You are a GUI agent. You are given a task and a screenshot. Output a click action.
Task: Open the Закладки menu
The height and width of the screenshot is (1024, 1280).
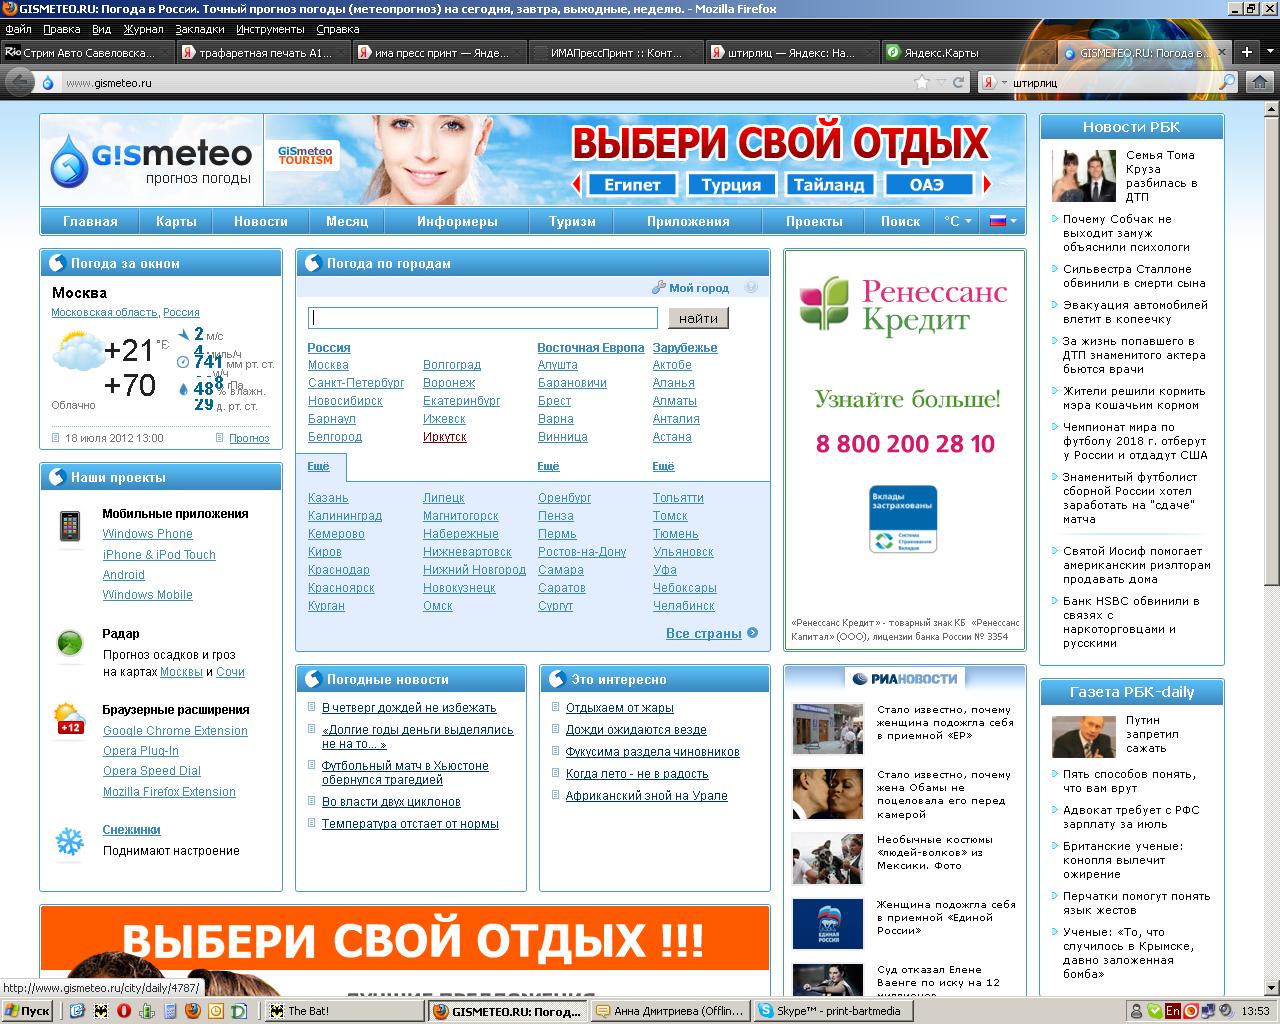click(199, 29)
